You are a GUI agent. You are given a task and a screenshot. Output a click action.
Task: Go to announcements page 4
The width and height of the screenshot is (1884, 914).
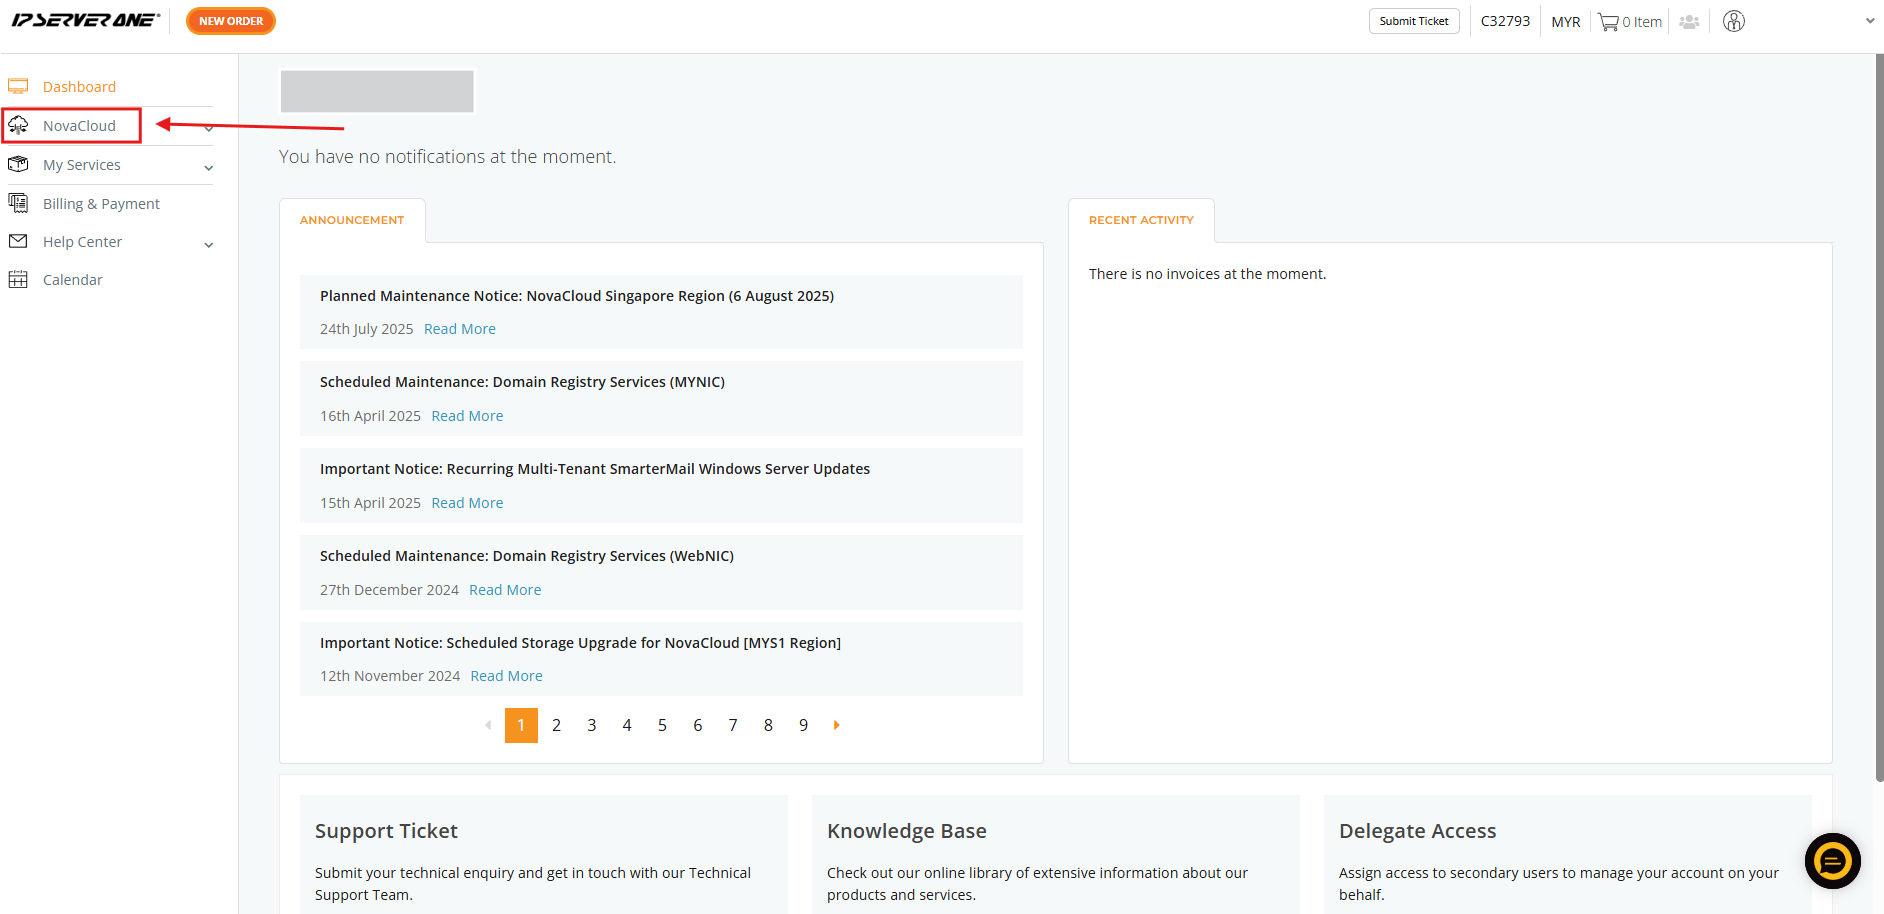coord(627,725)
